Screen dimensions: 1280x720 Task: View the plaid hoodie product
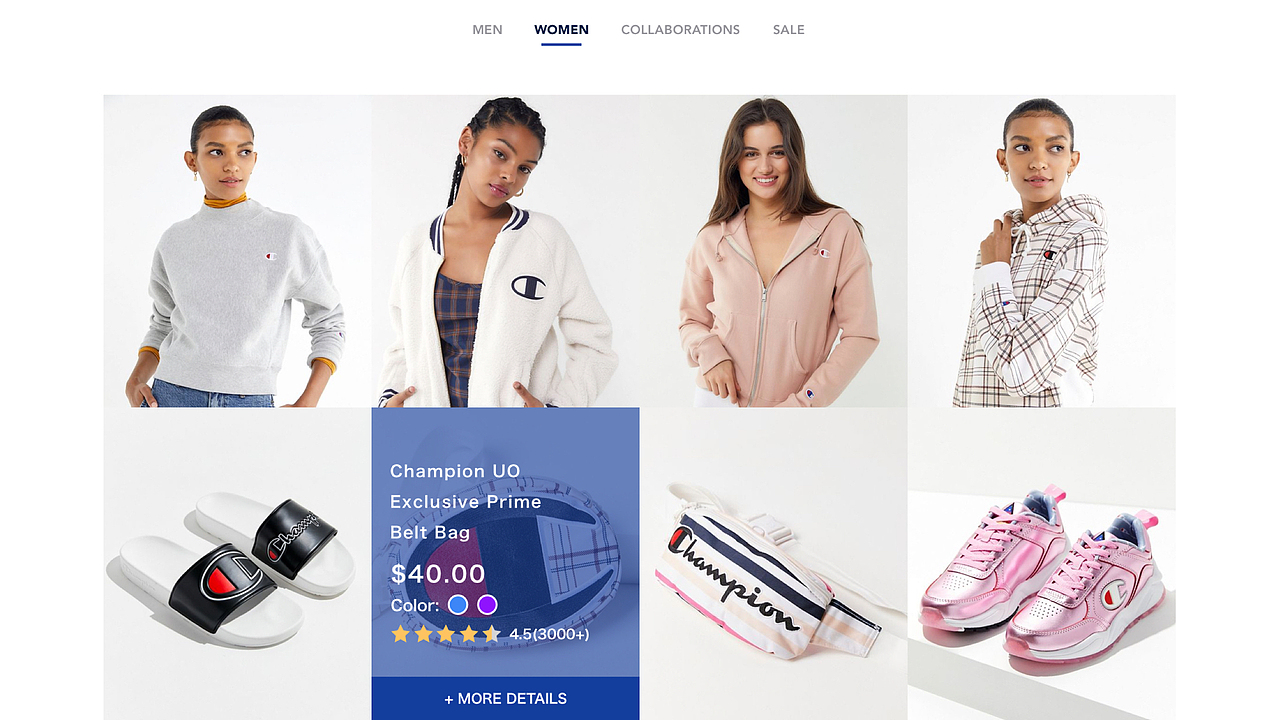click(x=1042, y=251)
